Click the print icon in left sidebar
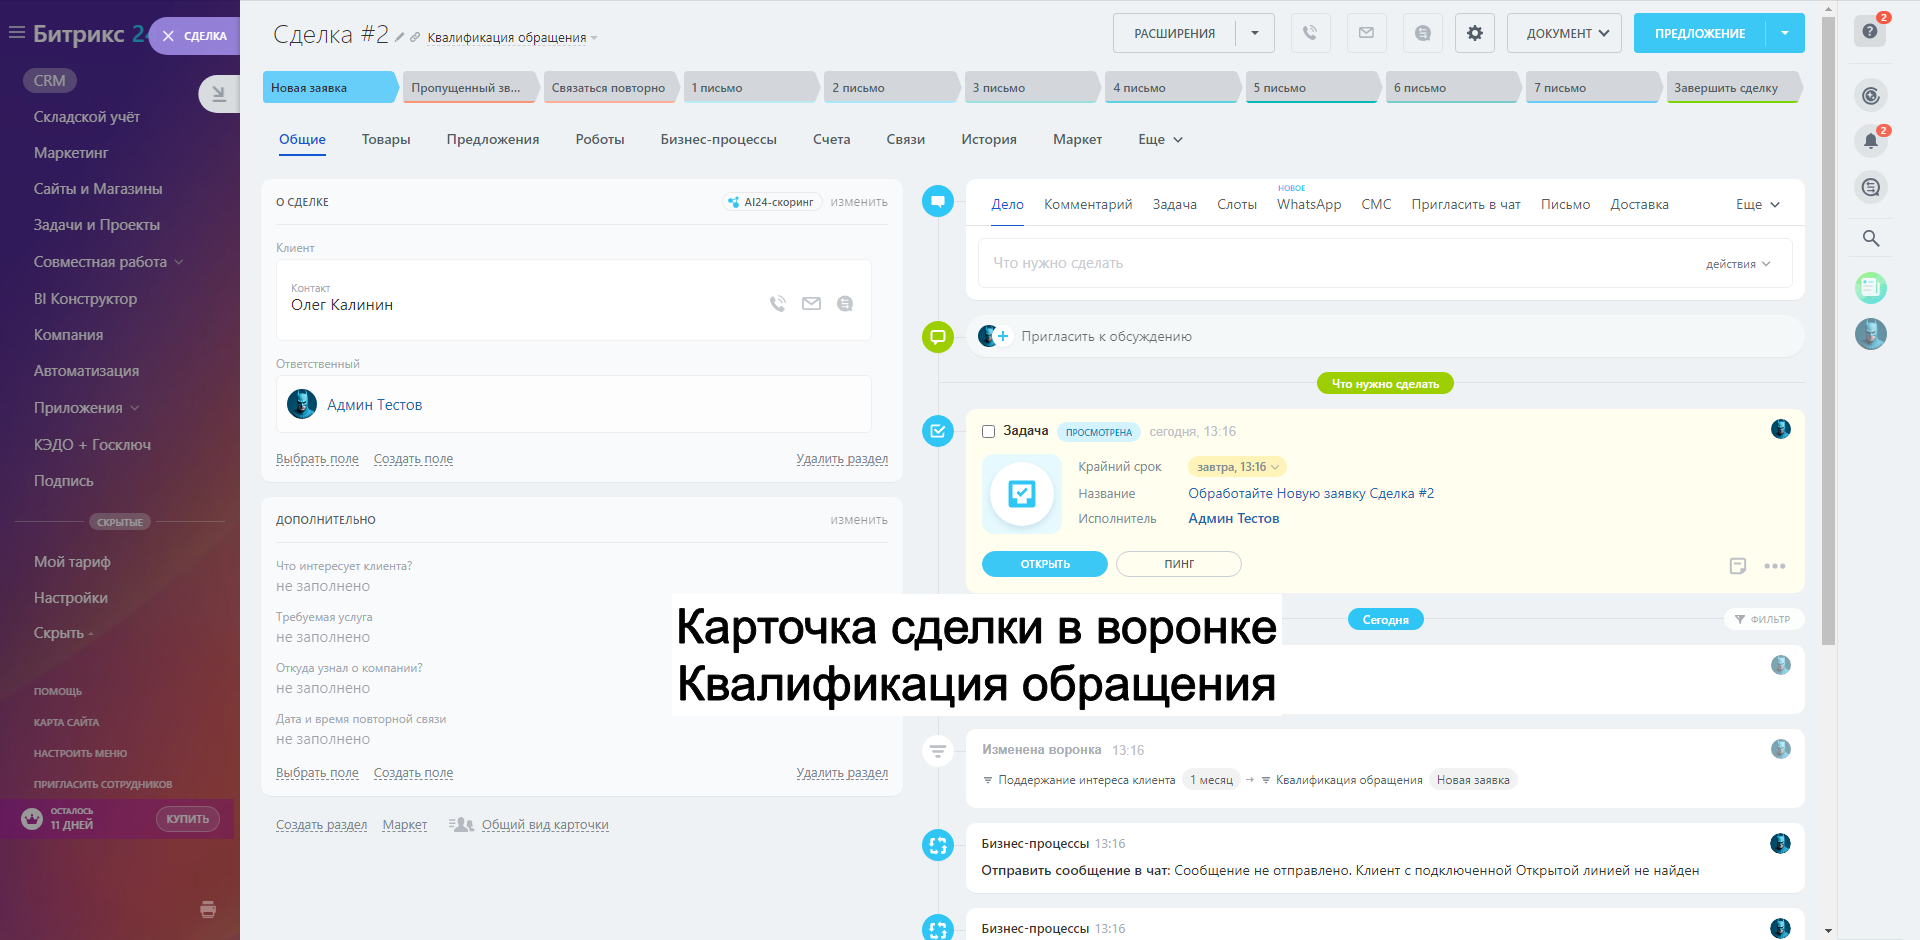1920x940 pixels. click(x=208, y=909)
